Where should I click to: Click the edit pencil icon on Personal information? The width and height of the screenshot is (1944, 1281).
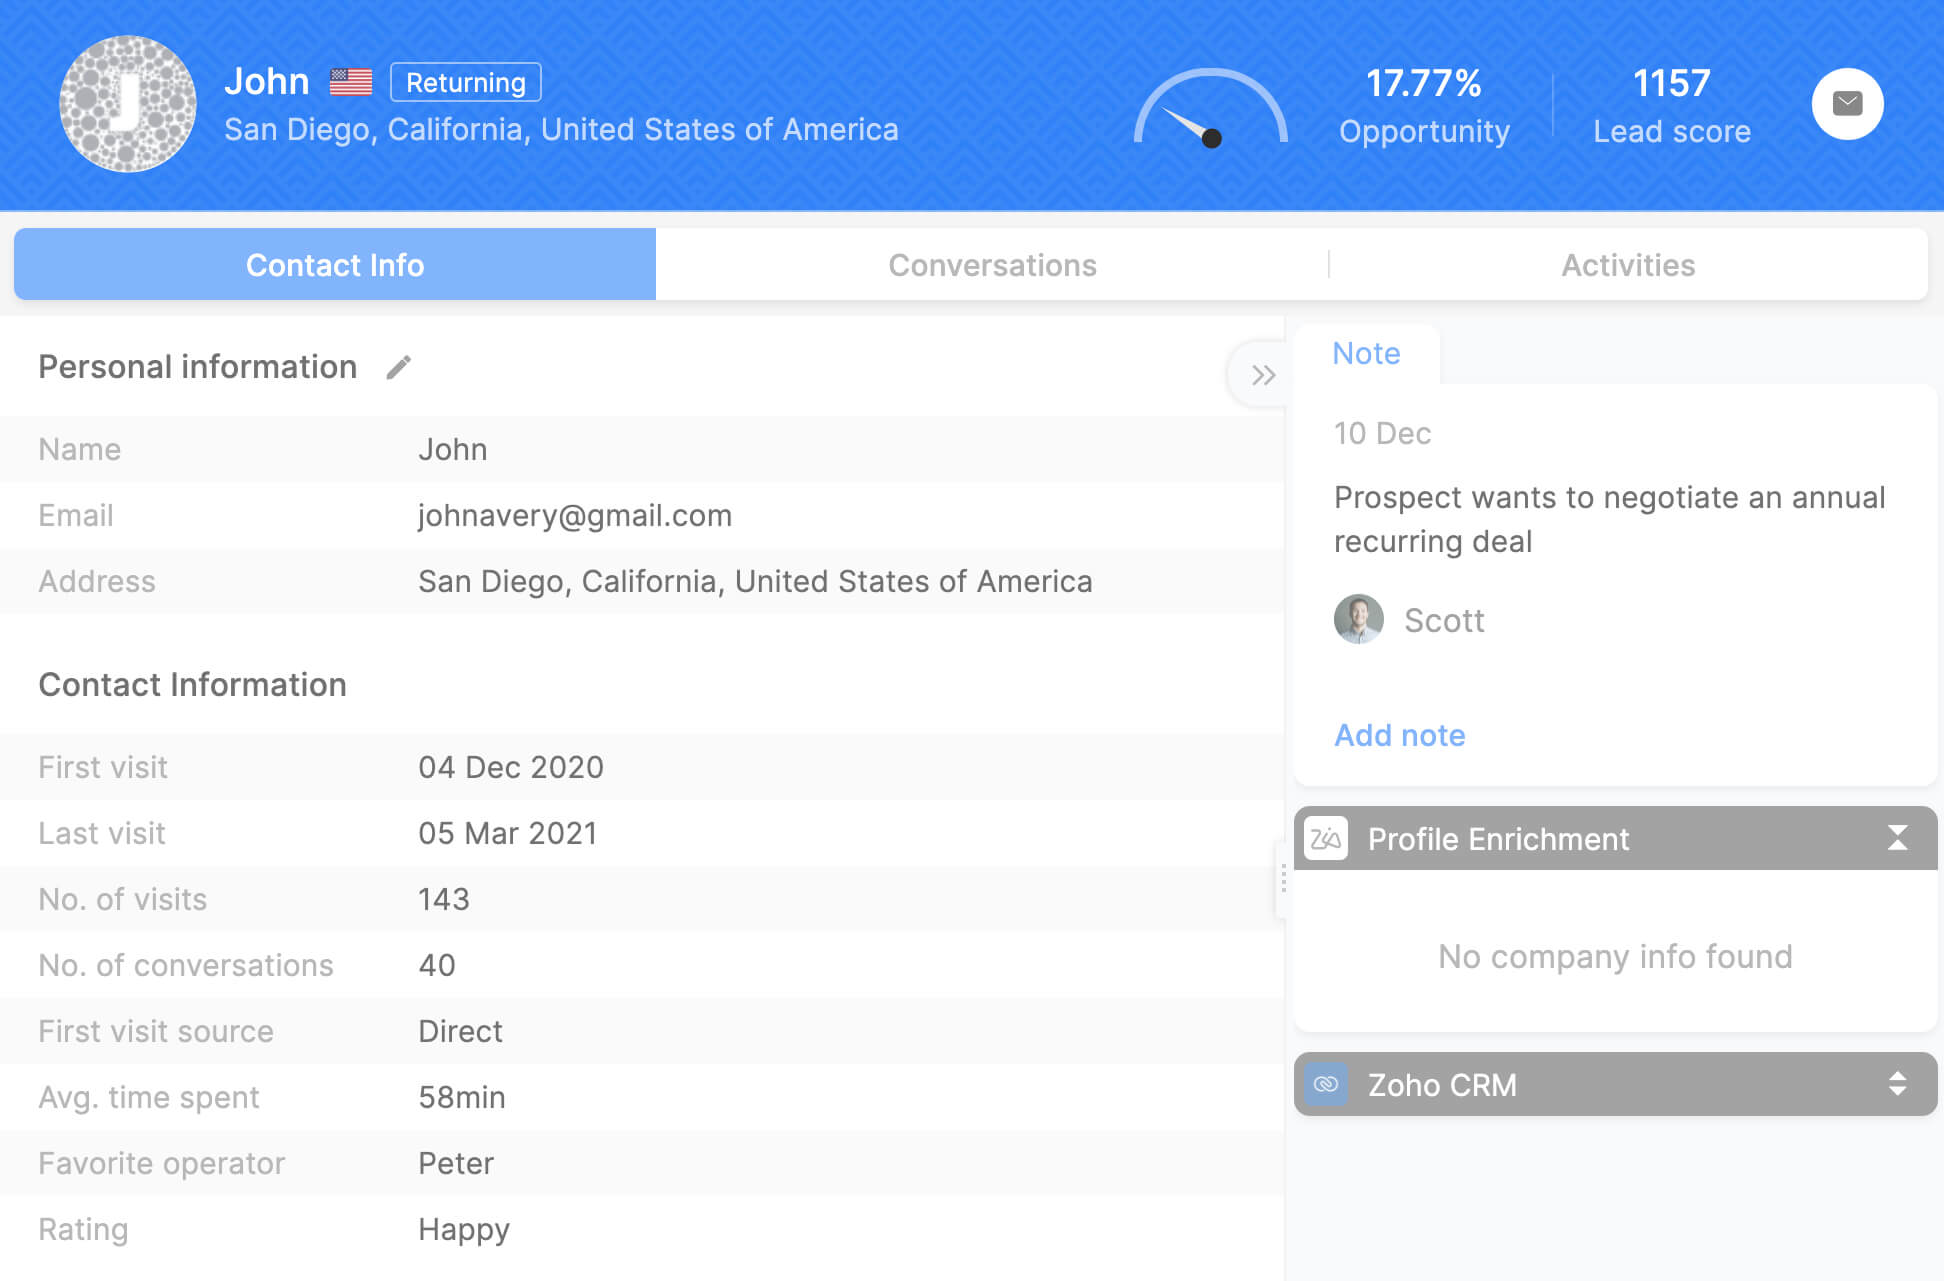point(402,369)
